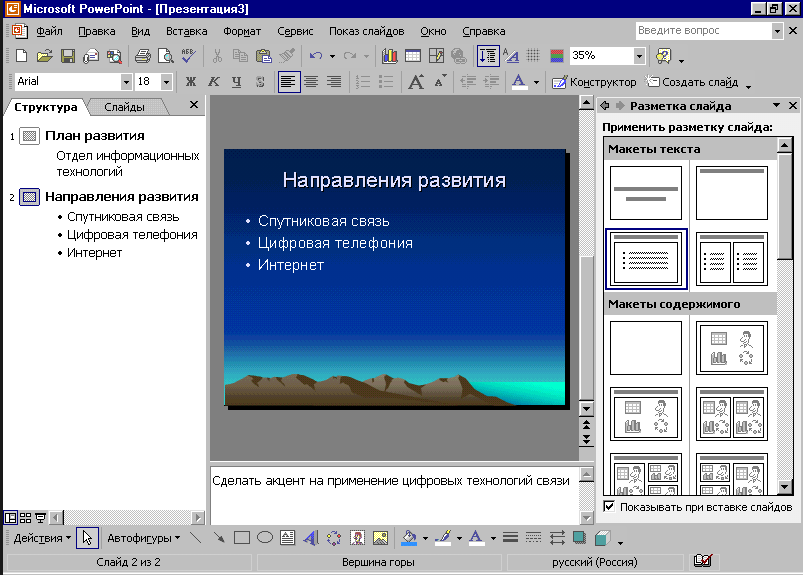803x575 pixels.
Task: Toggle bulleted list
Action: (386, 82)
